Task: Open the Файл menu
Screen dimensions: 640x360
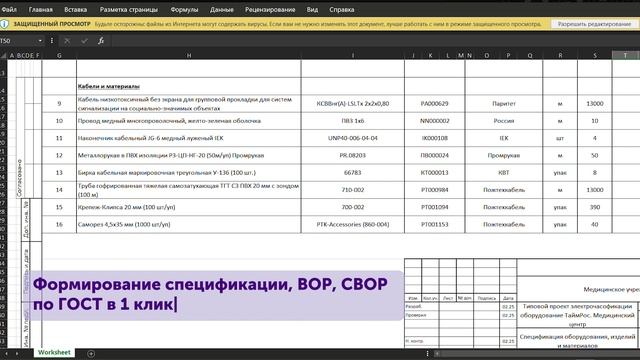Action: pos(9,9)
